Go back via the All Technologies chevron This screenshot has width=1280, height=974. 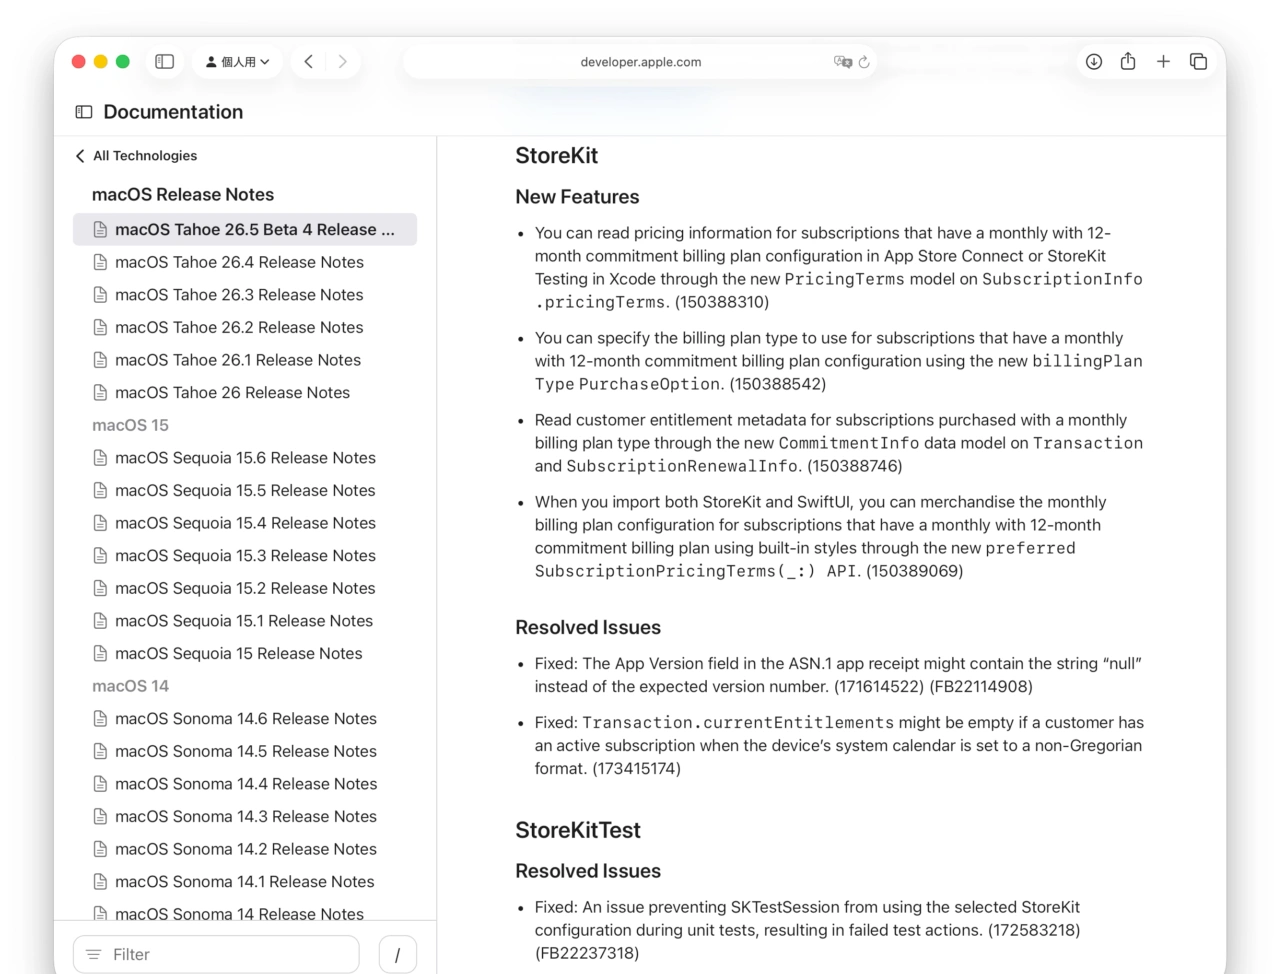pos(80,156)
